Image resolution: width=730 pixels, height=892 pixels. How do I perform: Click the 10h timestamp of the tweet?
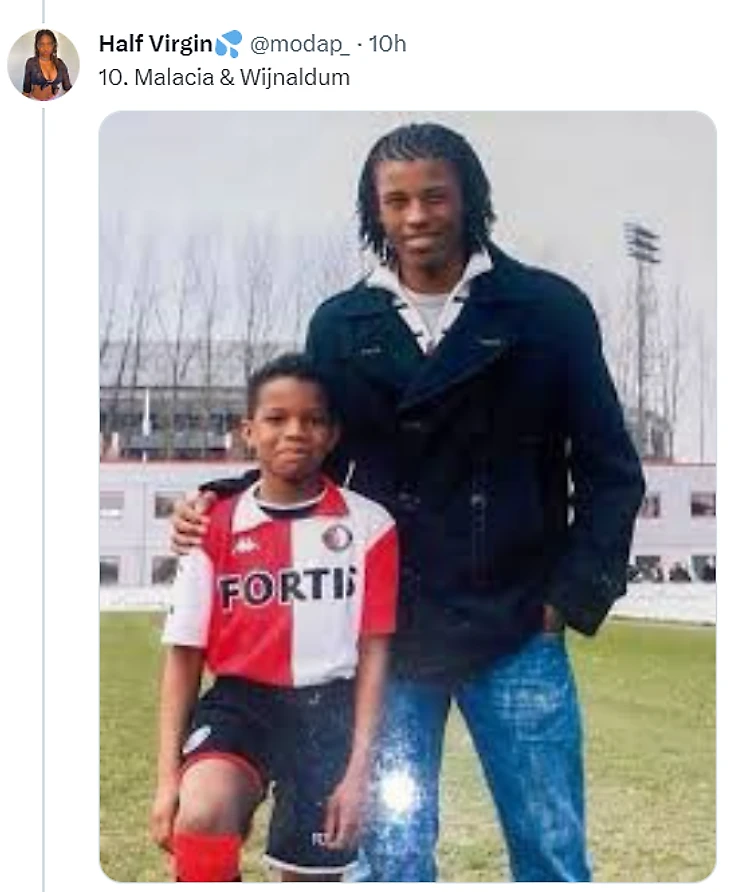[x=388, y=44]
